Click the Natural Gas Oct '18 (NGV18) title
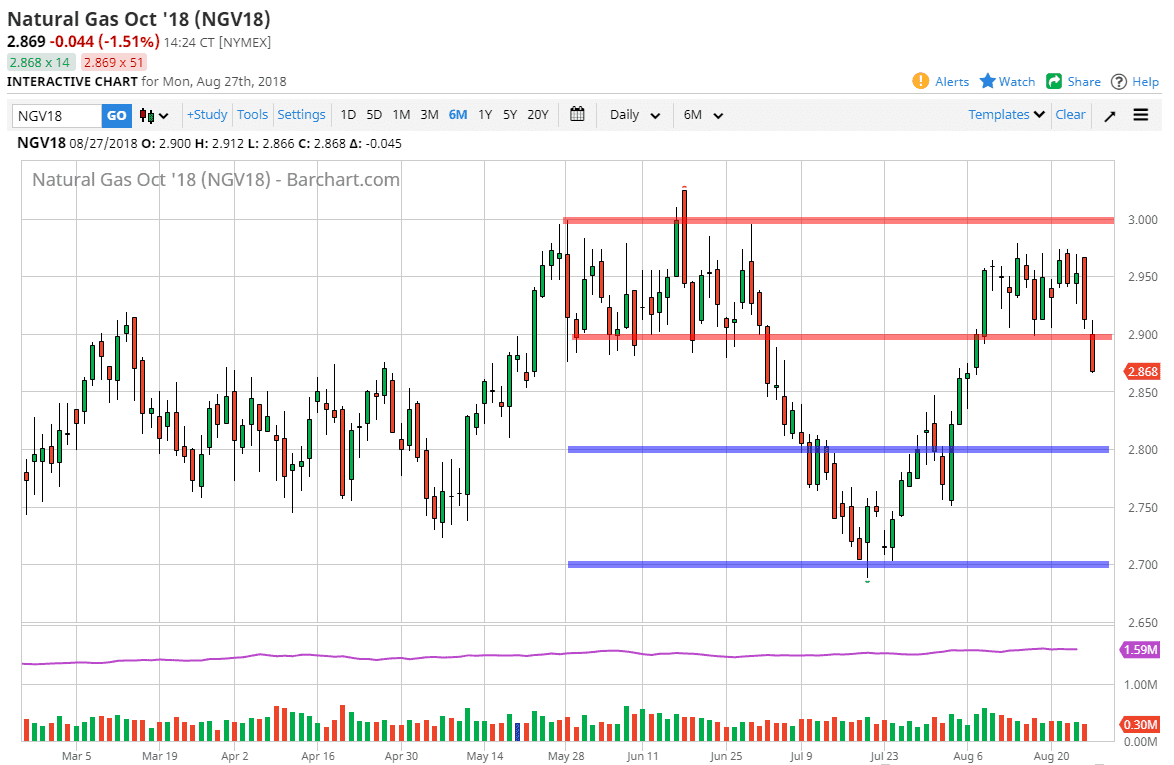Viewport: 1174px width, 765px height. [x=139, y=19]
